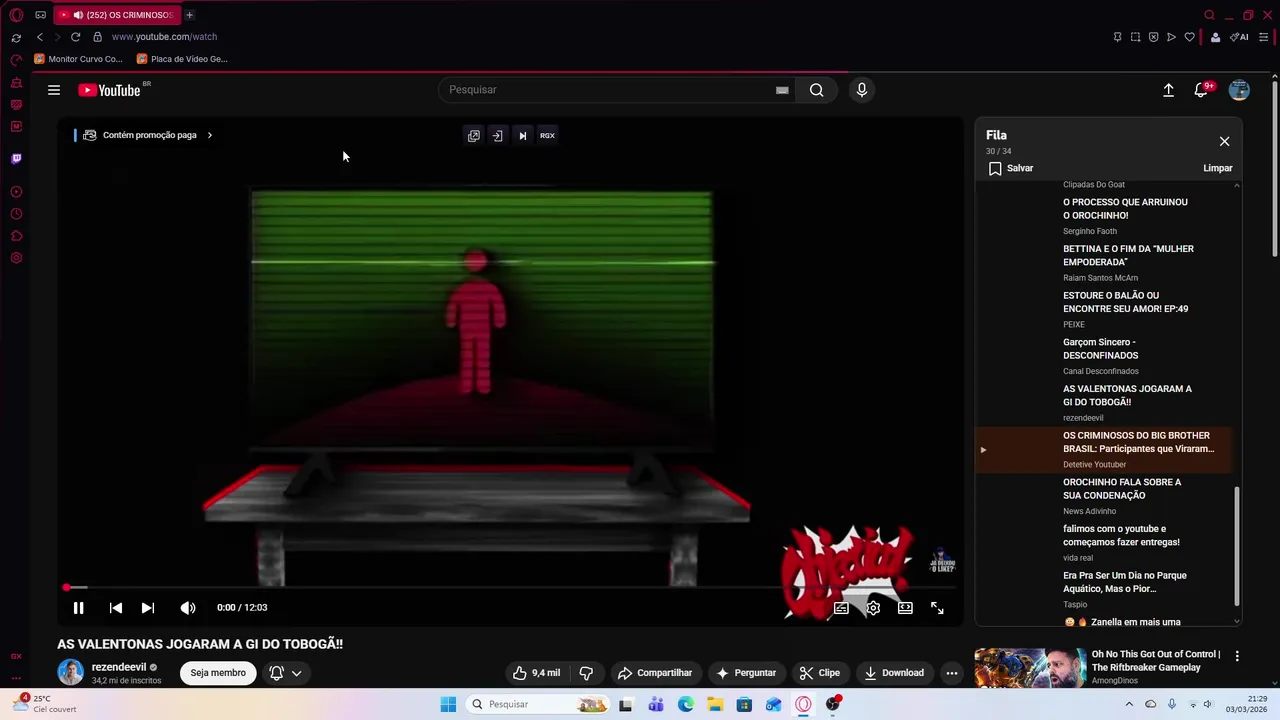Play 'OROCHINHO FALA SOBRE A SUA CONDENAÇÃO'
Image resolution: width=1280 pixels, height=720 pixels.
[x=1104, y=496]
